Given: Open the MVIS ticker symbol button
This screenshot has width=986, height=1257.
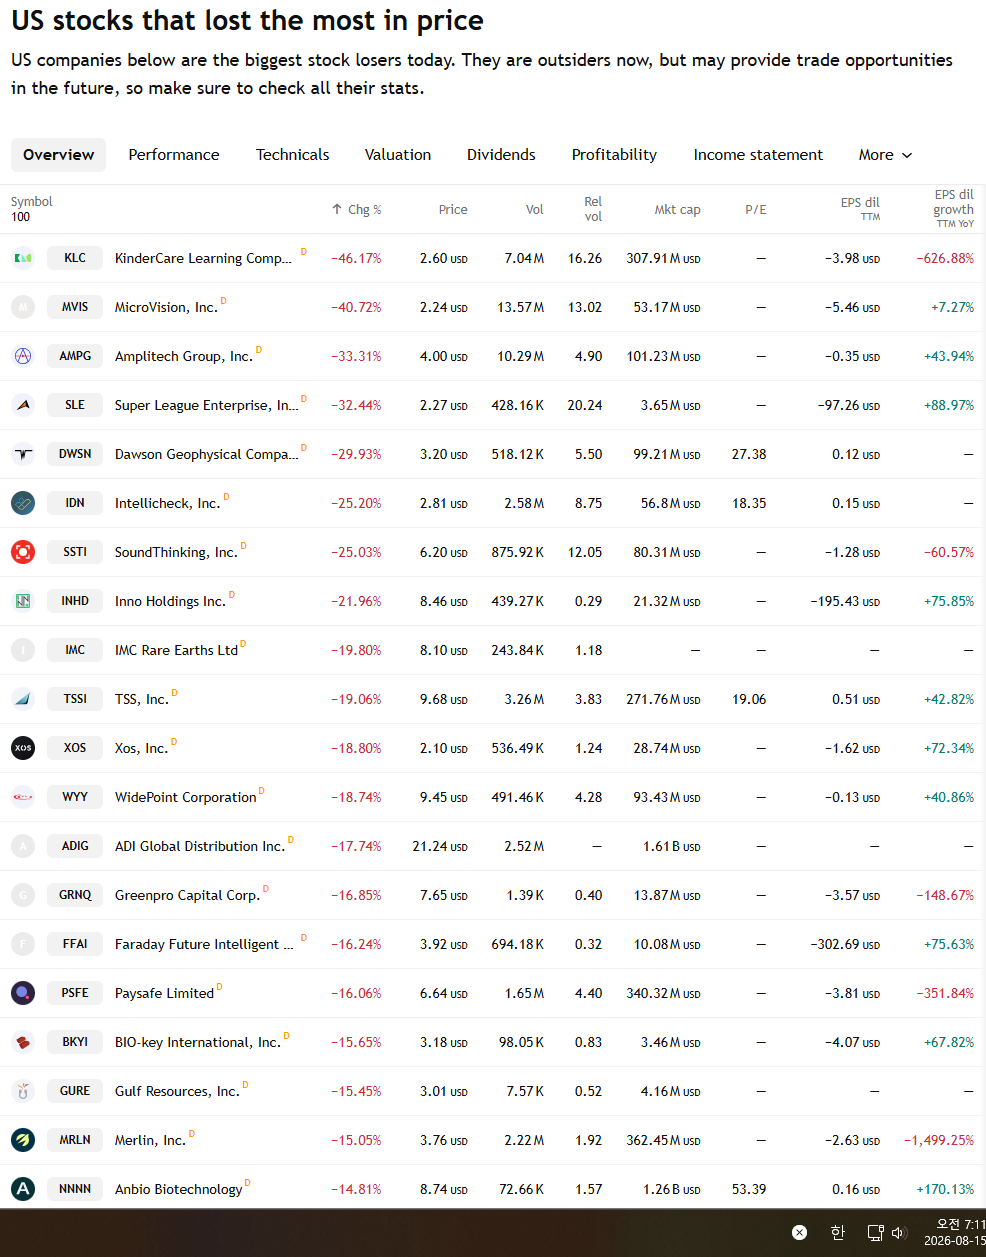Looking at the screenshot, I should (x=75, y=307).
